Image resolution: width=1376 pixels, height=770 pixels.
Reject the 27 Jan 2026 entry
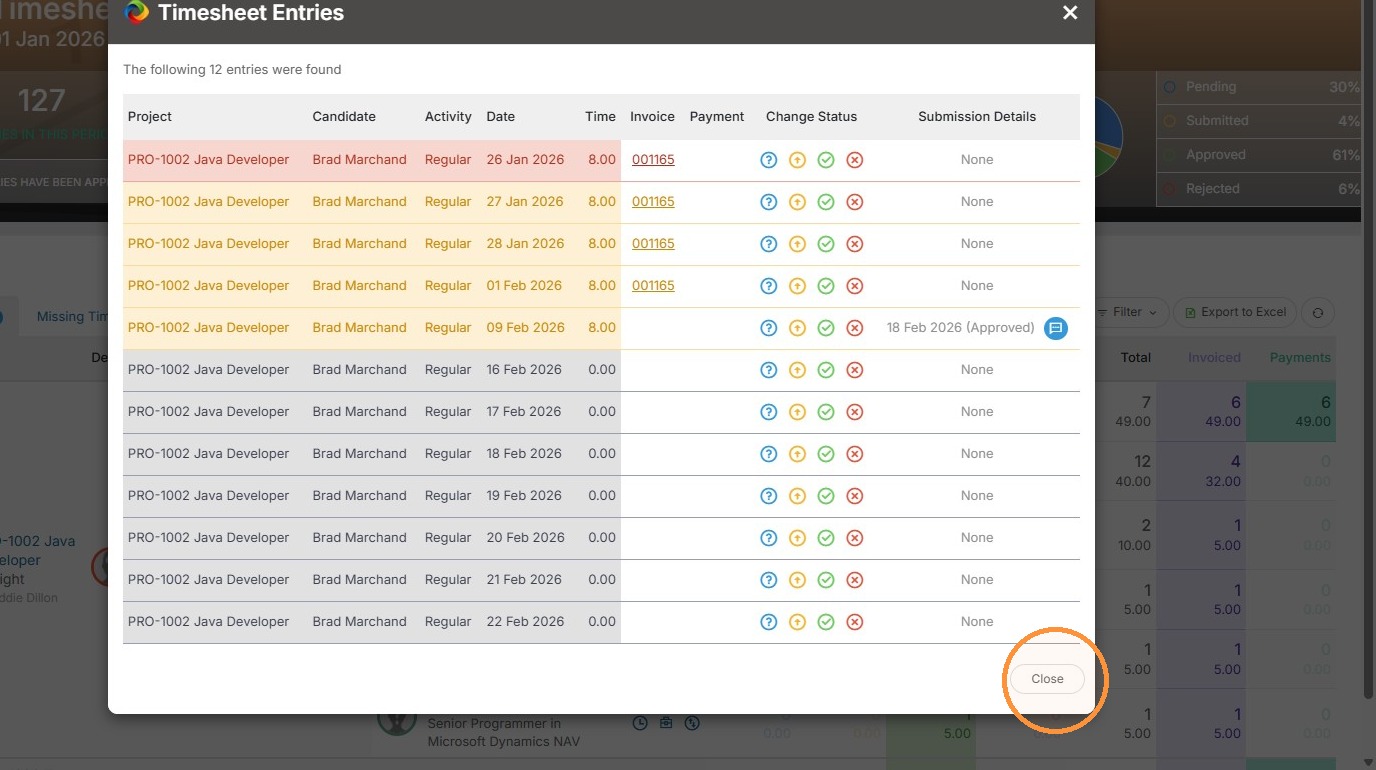tap(855, 202)
